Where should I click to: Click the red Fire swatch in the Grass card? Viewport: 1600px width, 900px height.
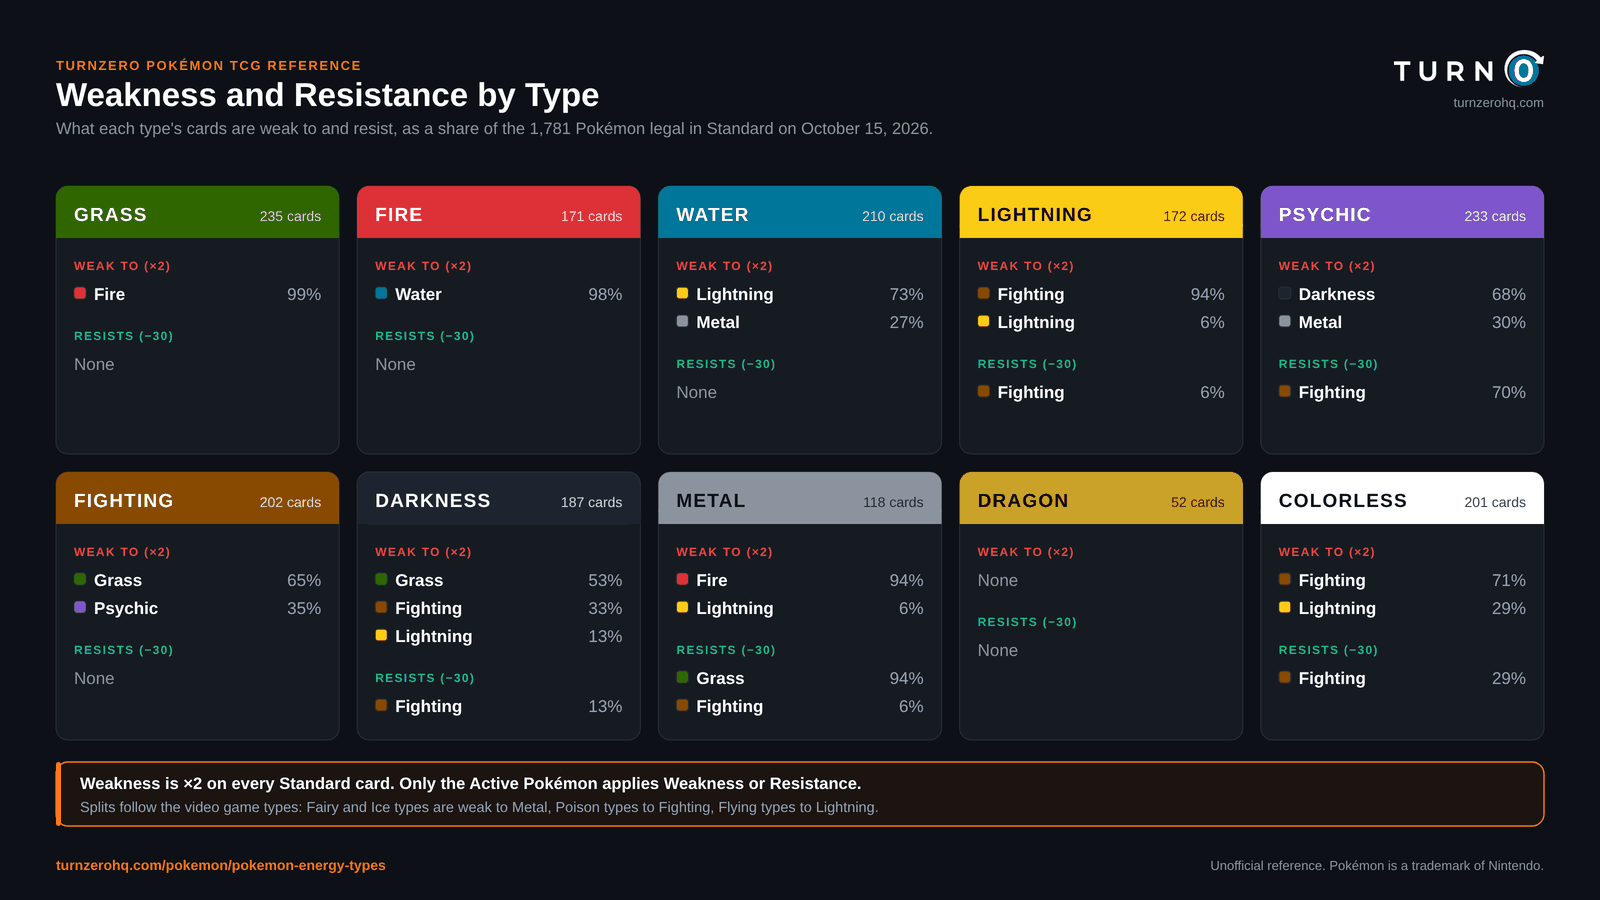(x=80, y=293)
